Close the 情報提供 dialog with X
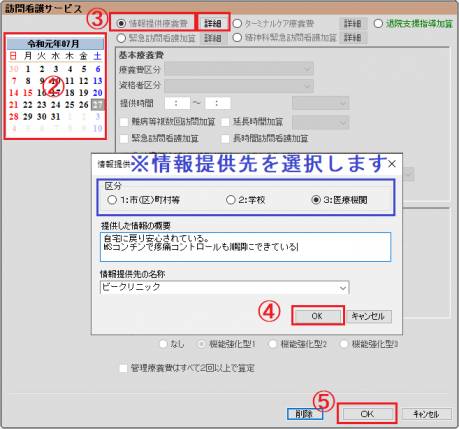This screenshot has width=459, height=429. (x=392, y=164)
